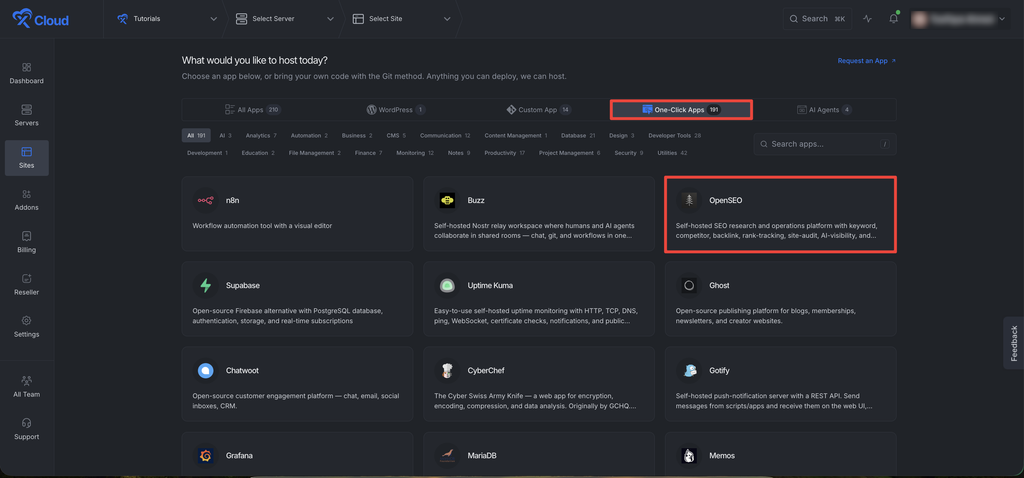The height and width of the screenshot is (478, 1024).
Task: Open All Team in the sidebar
Action: 26,387
